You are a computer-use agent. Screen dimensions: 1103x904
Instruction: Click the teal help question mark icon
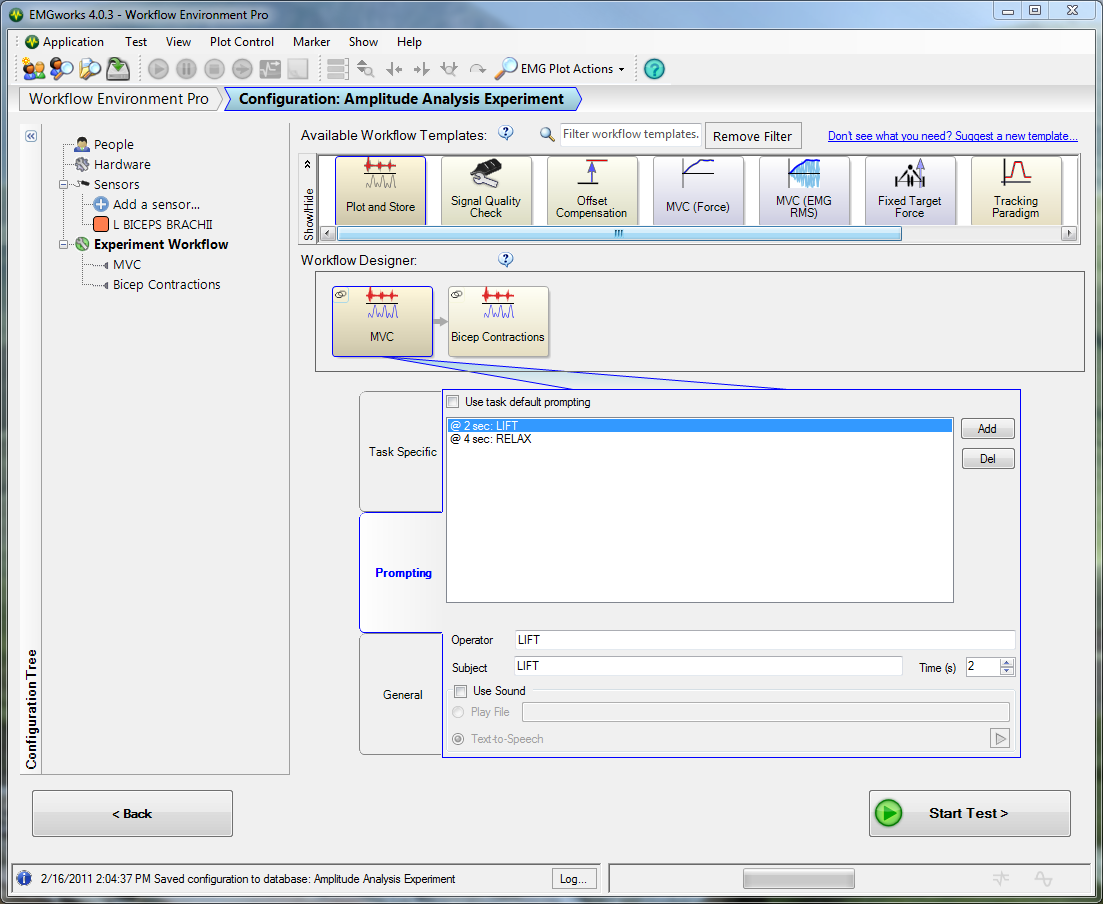(x=654, y=69)
